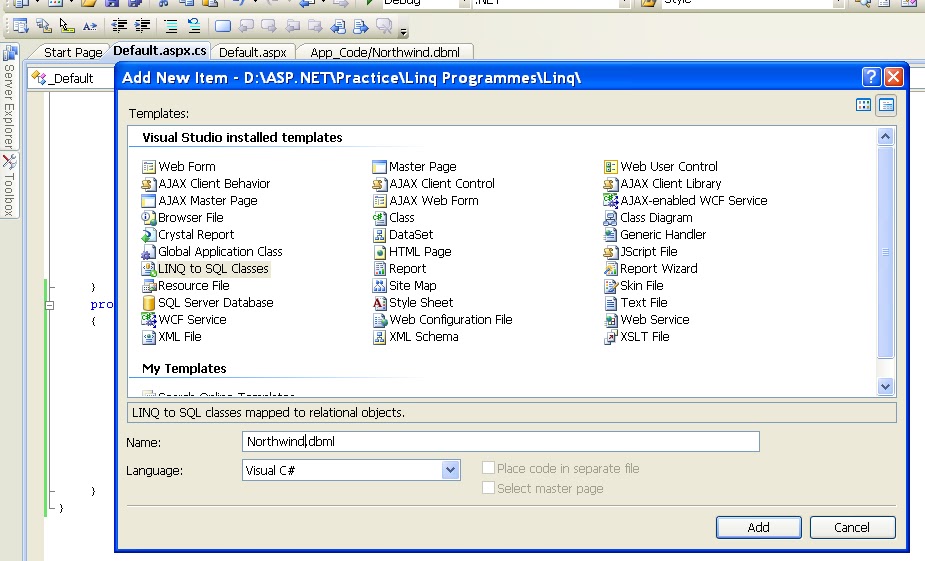This screenshot has height=561, width=925.
Task: Click Uncomment lines toolbar icon
Action: pos(193,25)
